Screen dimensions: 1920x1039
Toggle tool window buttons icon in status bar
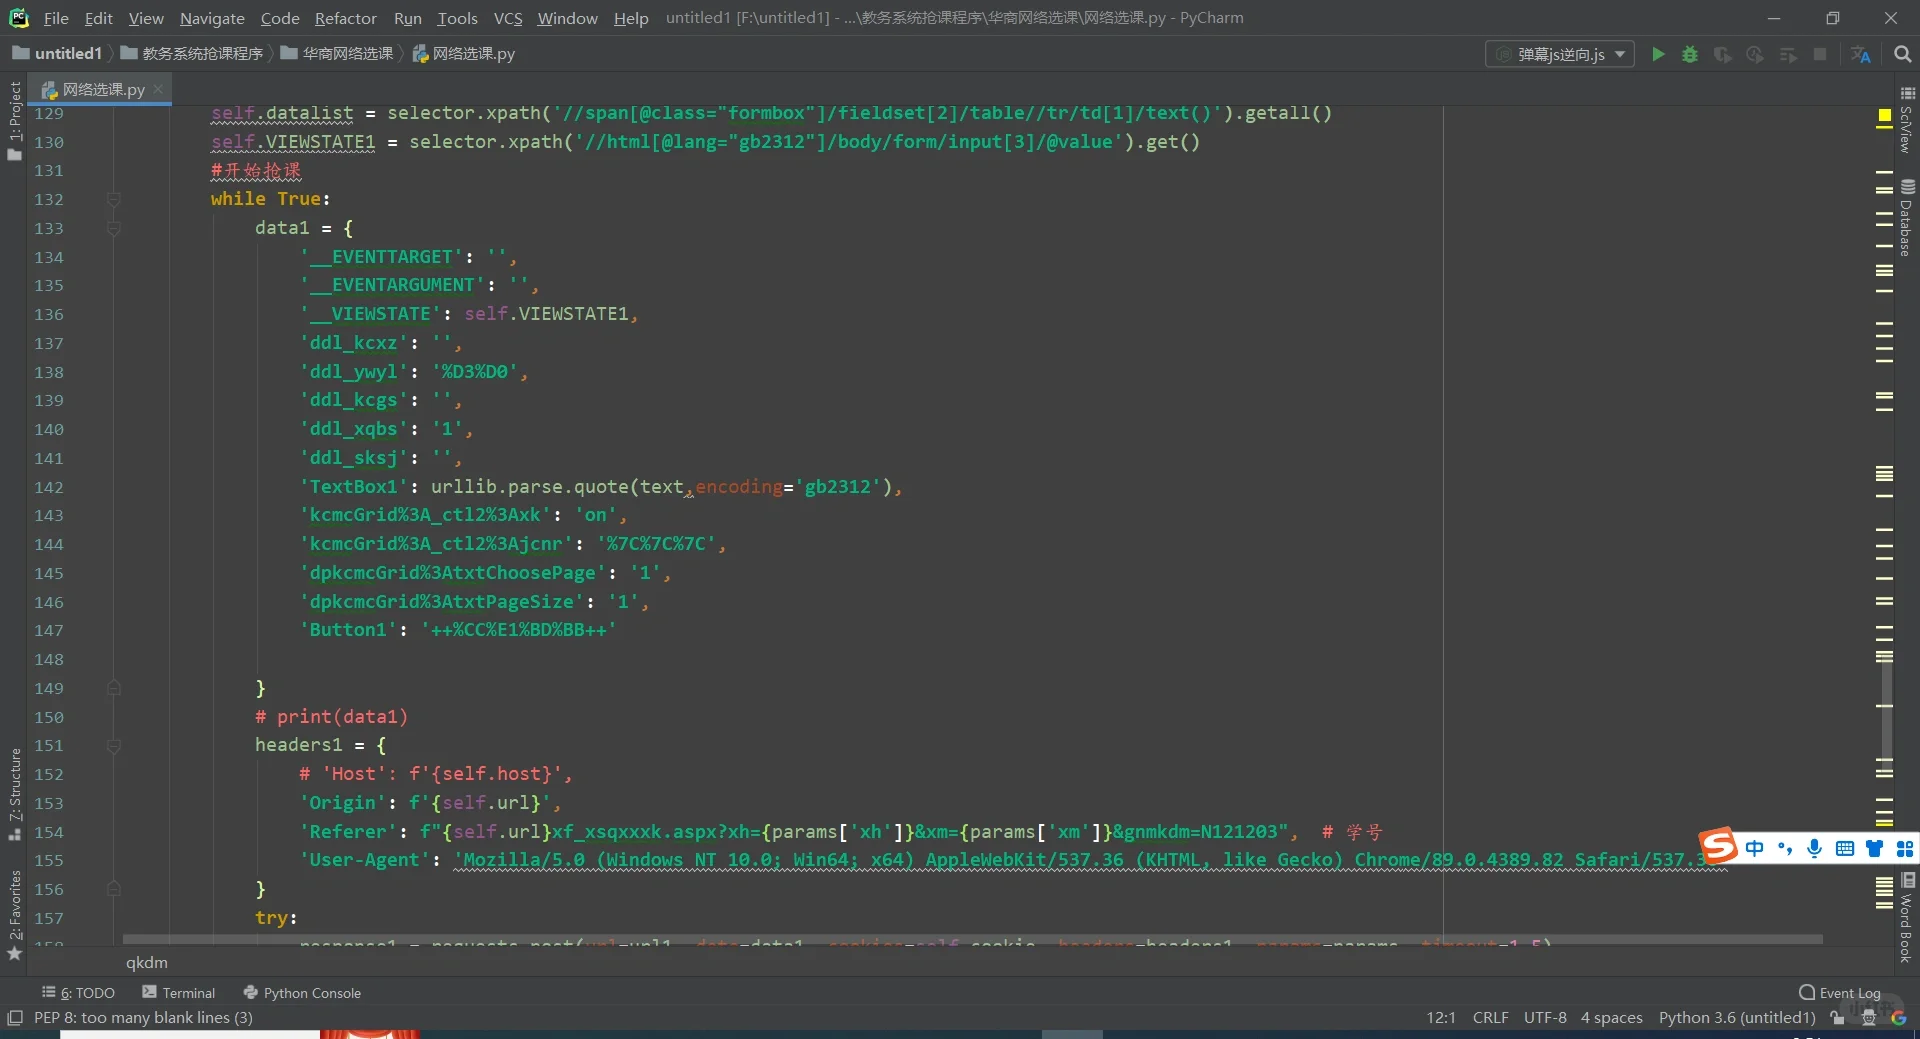pyautogui.click(x=14, y=1018)
